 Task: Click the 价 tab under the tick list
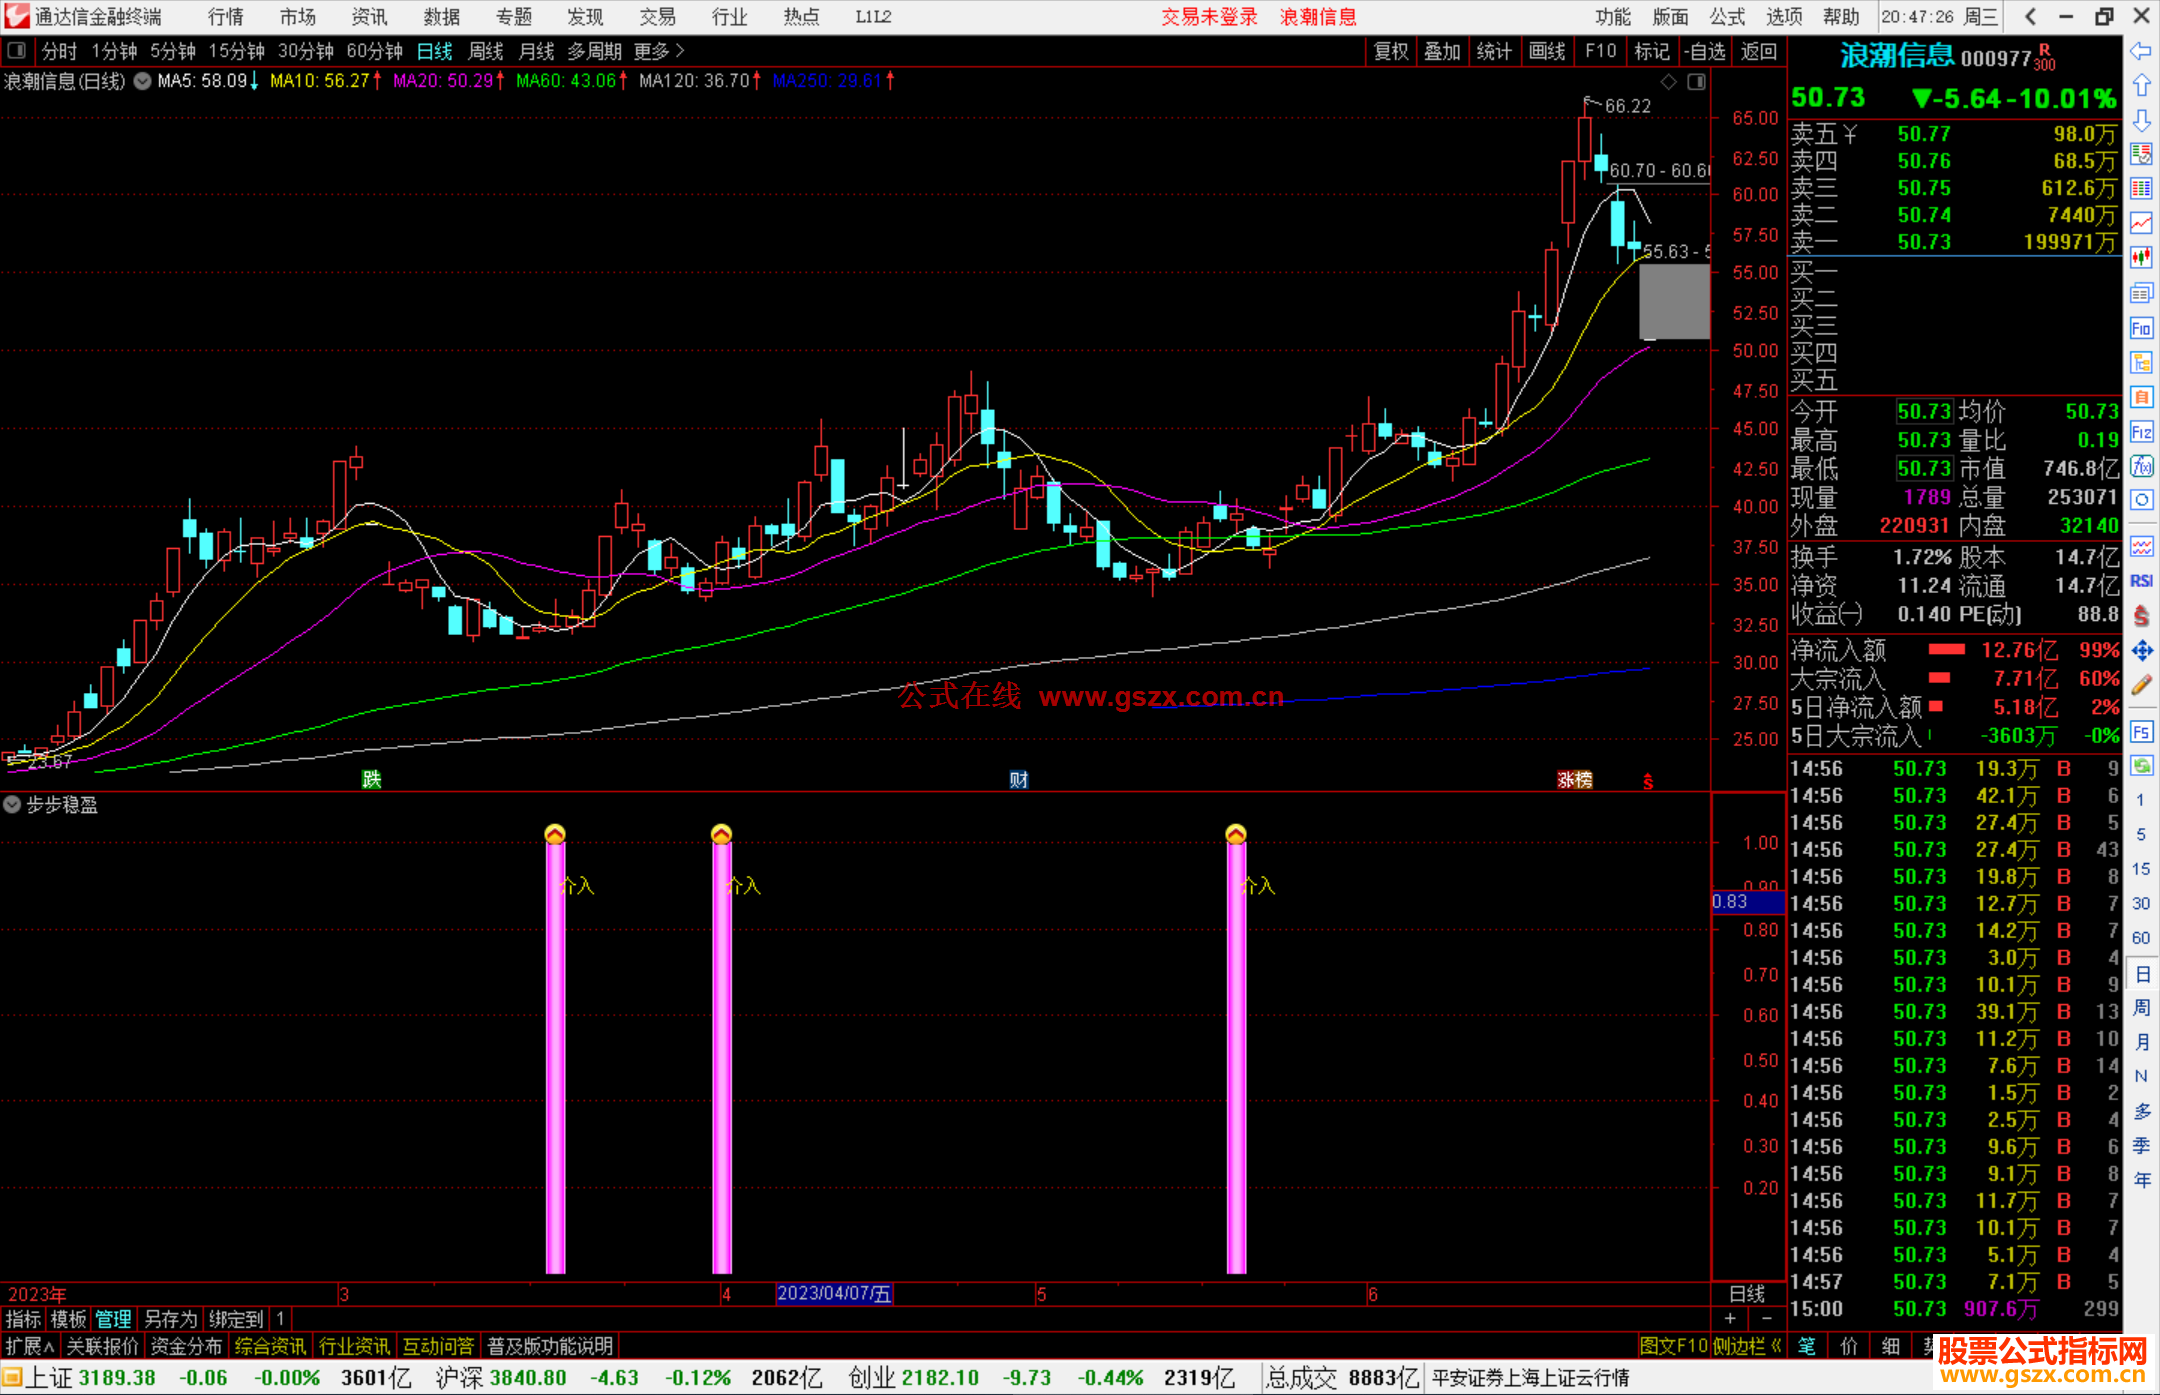tap(1848, 1346)
